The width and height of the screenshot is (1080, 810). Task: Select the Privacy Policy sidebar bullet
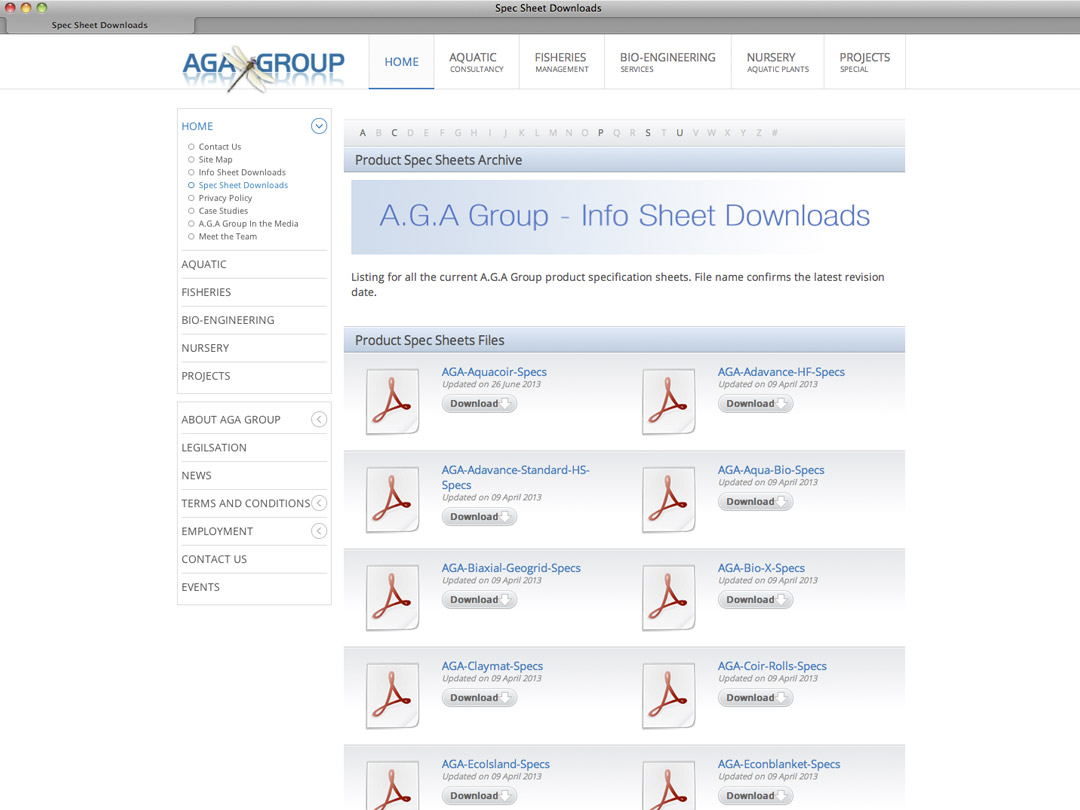click(x=191, y=198)
